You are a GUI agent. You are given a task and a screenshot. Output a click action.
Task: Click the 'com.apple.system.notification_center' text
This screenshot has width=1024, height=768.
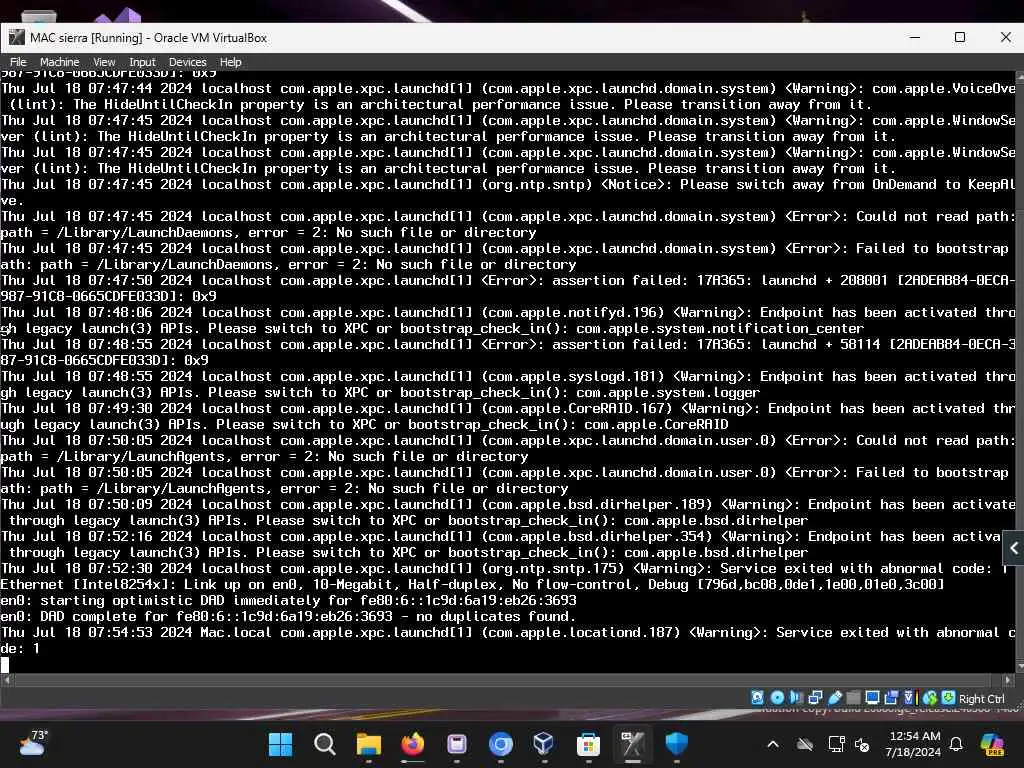coord(720,328)
